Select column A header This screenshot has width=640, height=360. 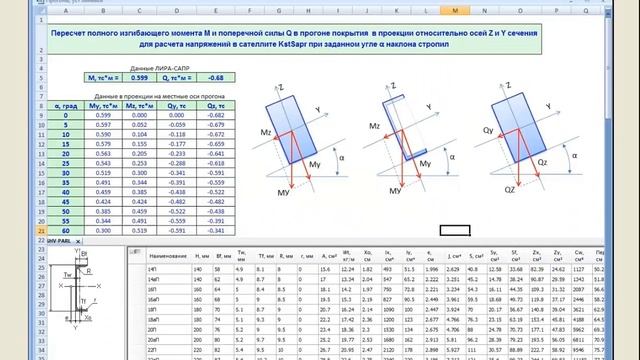coord(66,11)
